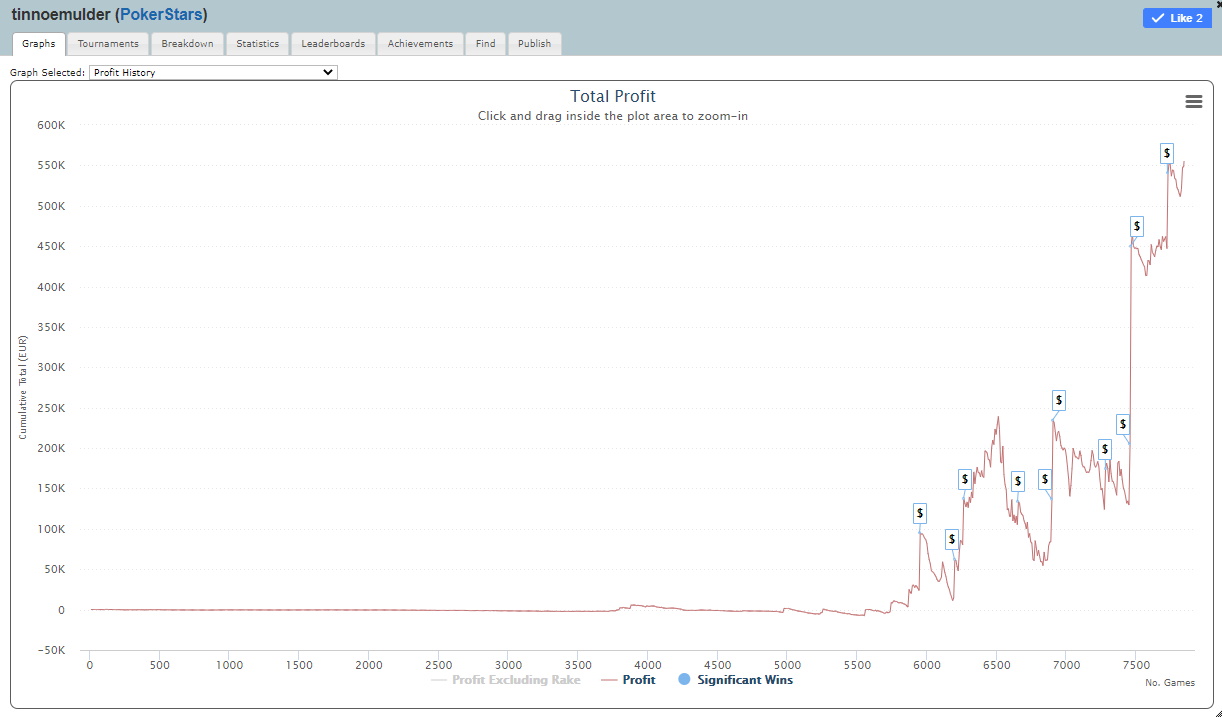1222x719 pixels.
Task: Select the $ marker just below the 450K line
Action: click(1137, 226)
